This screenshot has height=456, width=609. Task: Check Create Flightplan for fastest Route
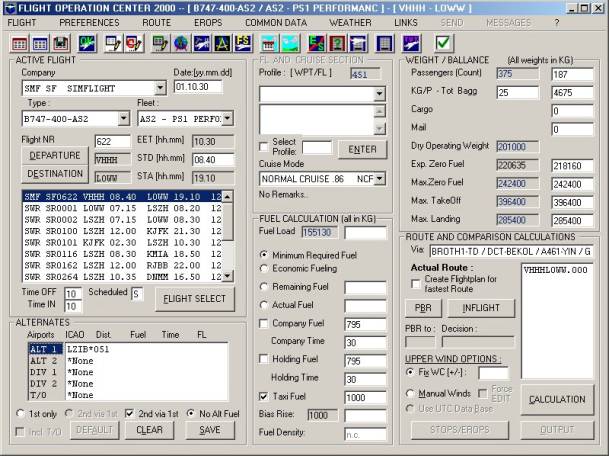[x=416, y=284]
